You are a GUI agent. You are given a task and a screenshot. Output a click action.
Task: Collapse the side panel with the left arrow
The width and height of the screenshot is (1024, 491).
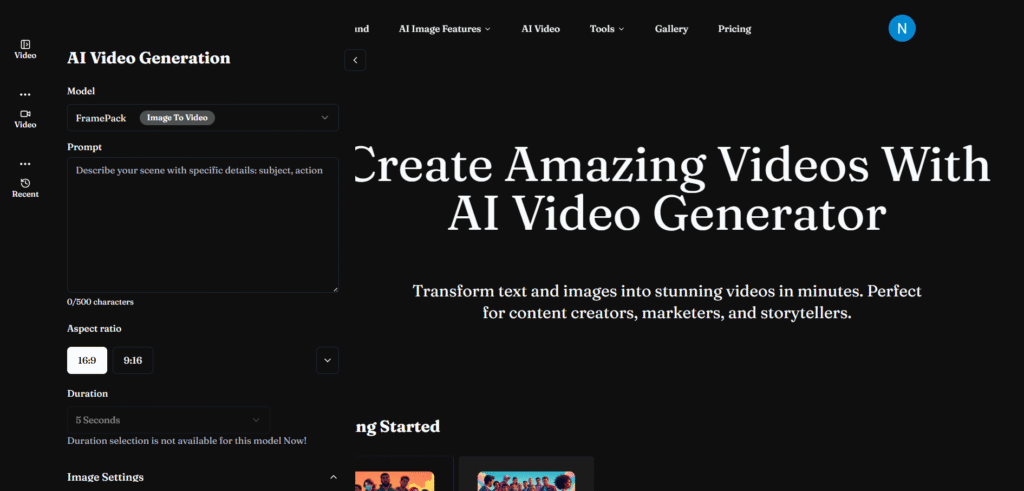355,60
